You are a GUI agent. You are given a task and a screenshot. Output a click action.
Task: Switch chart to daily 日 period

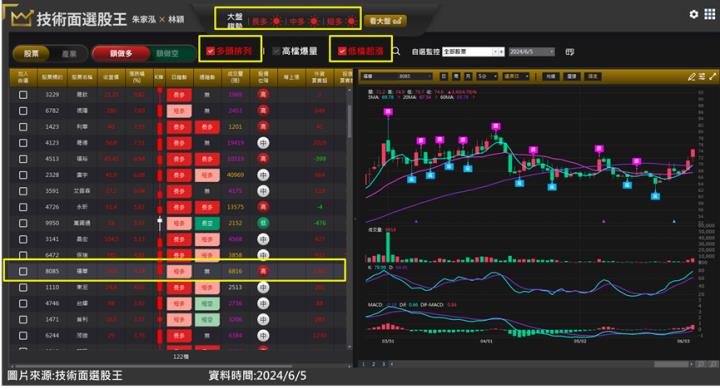coord(444,76)
